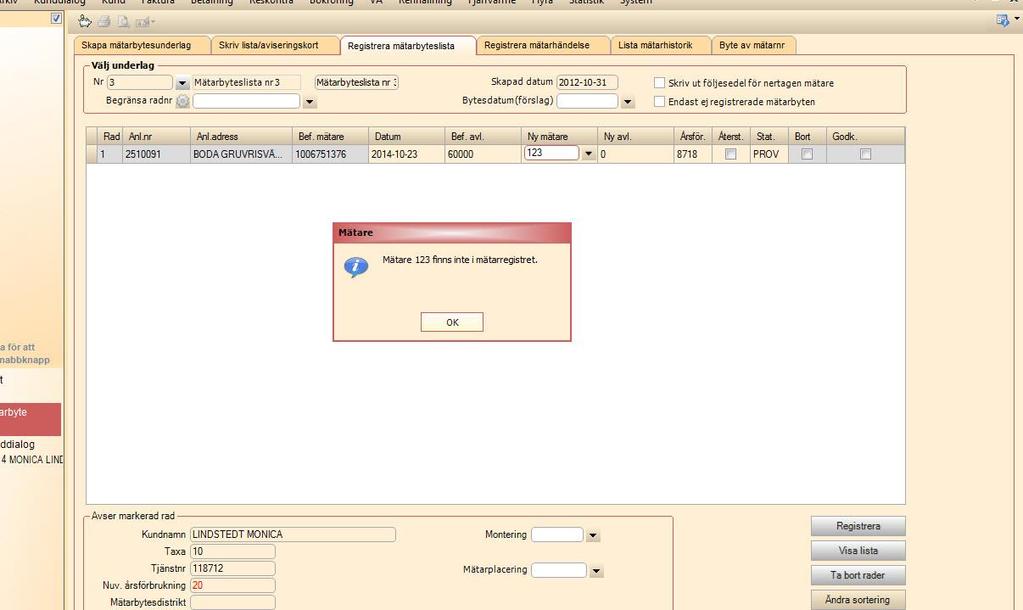Click the Bytesdatum (förslag) input field
Screen dimensions: 1023x610
click(587, 101)
